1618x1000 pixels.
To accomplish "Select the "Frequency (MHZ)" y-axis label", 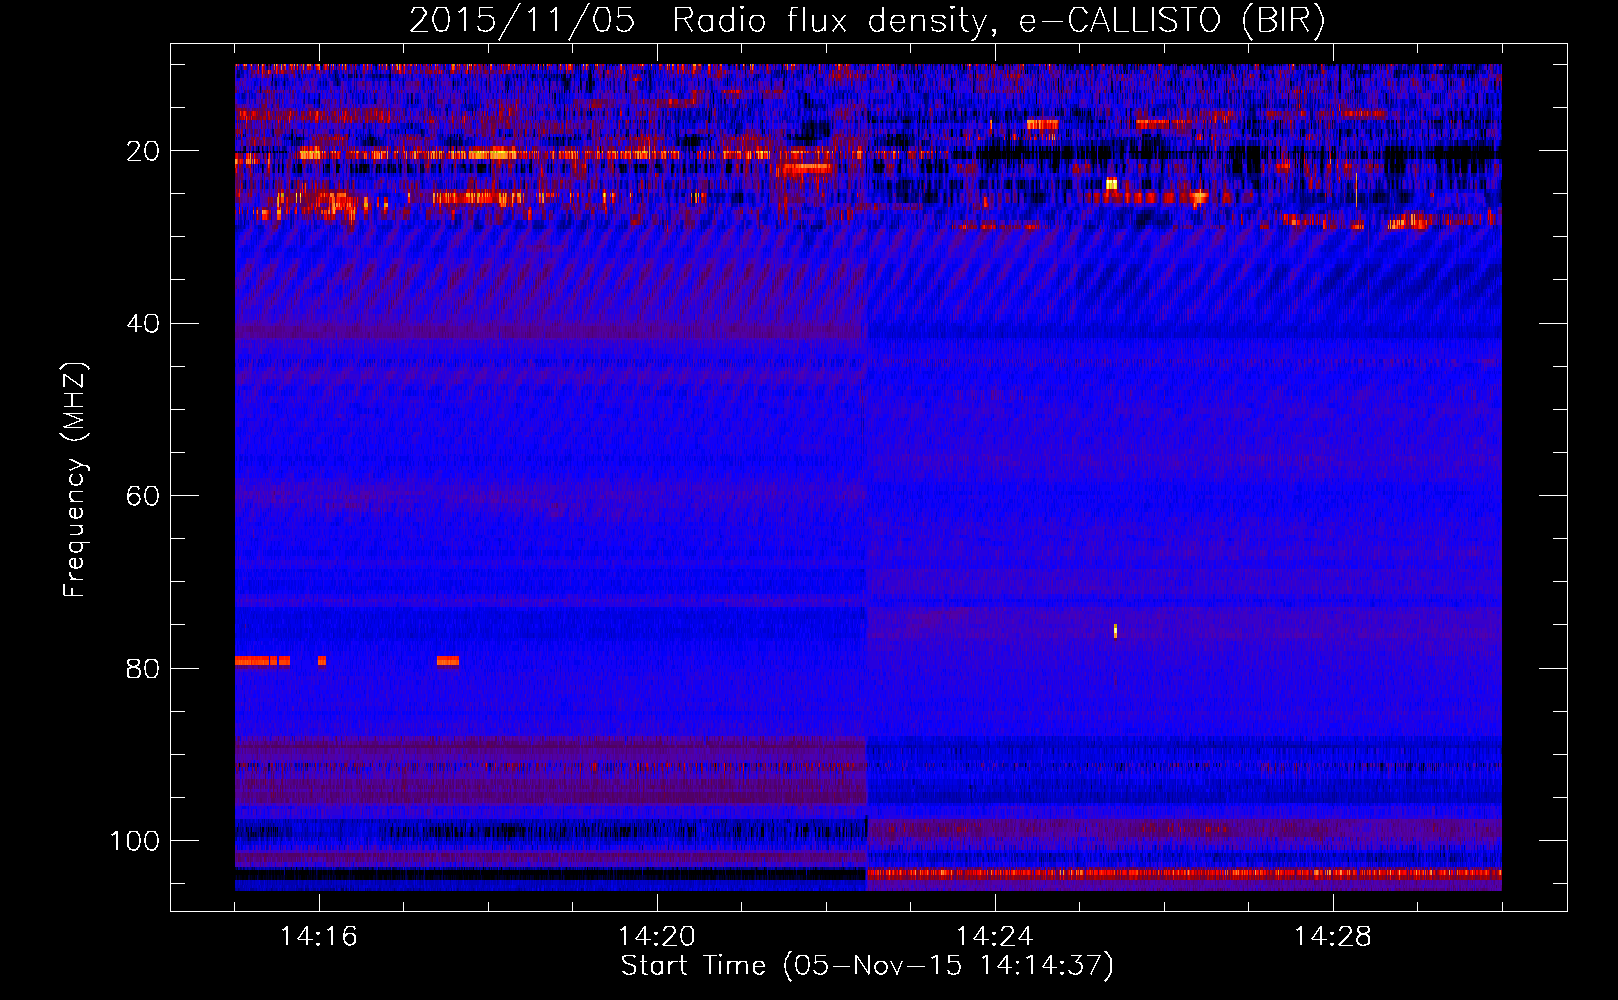I will (75, 479).
